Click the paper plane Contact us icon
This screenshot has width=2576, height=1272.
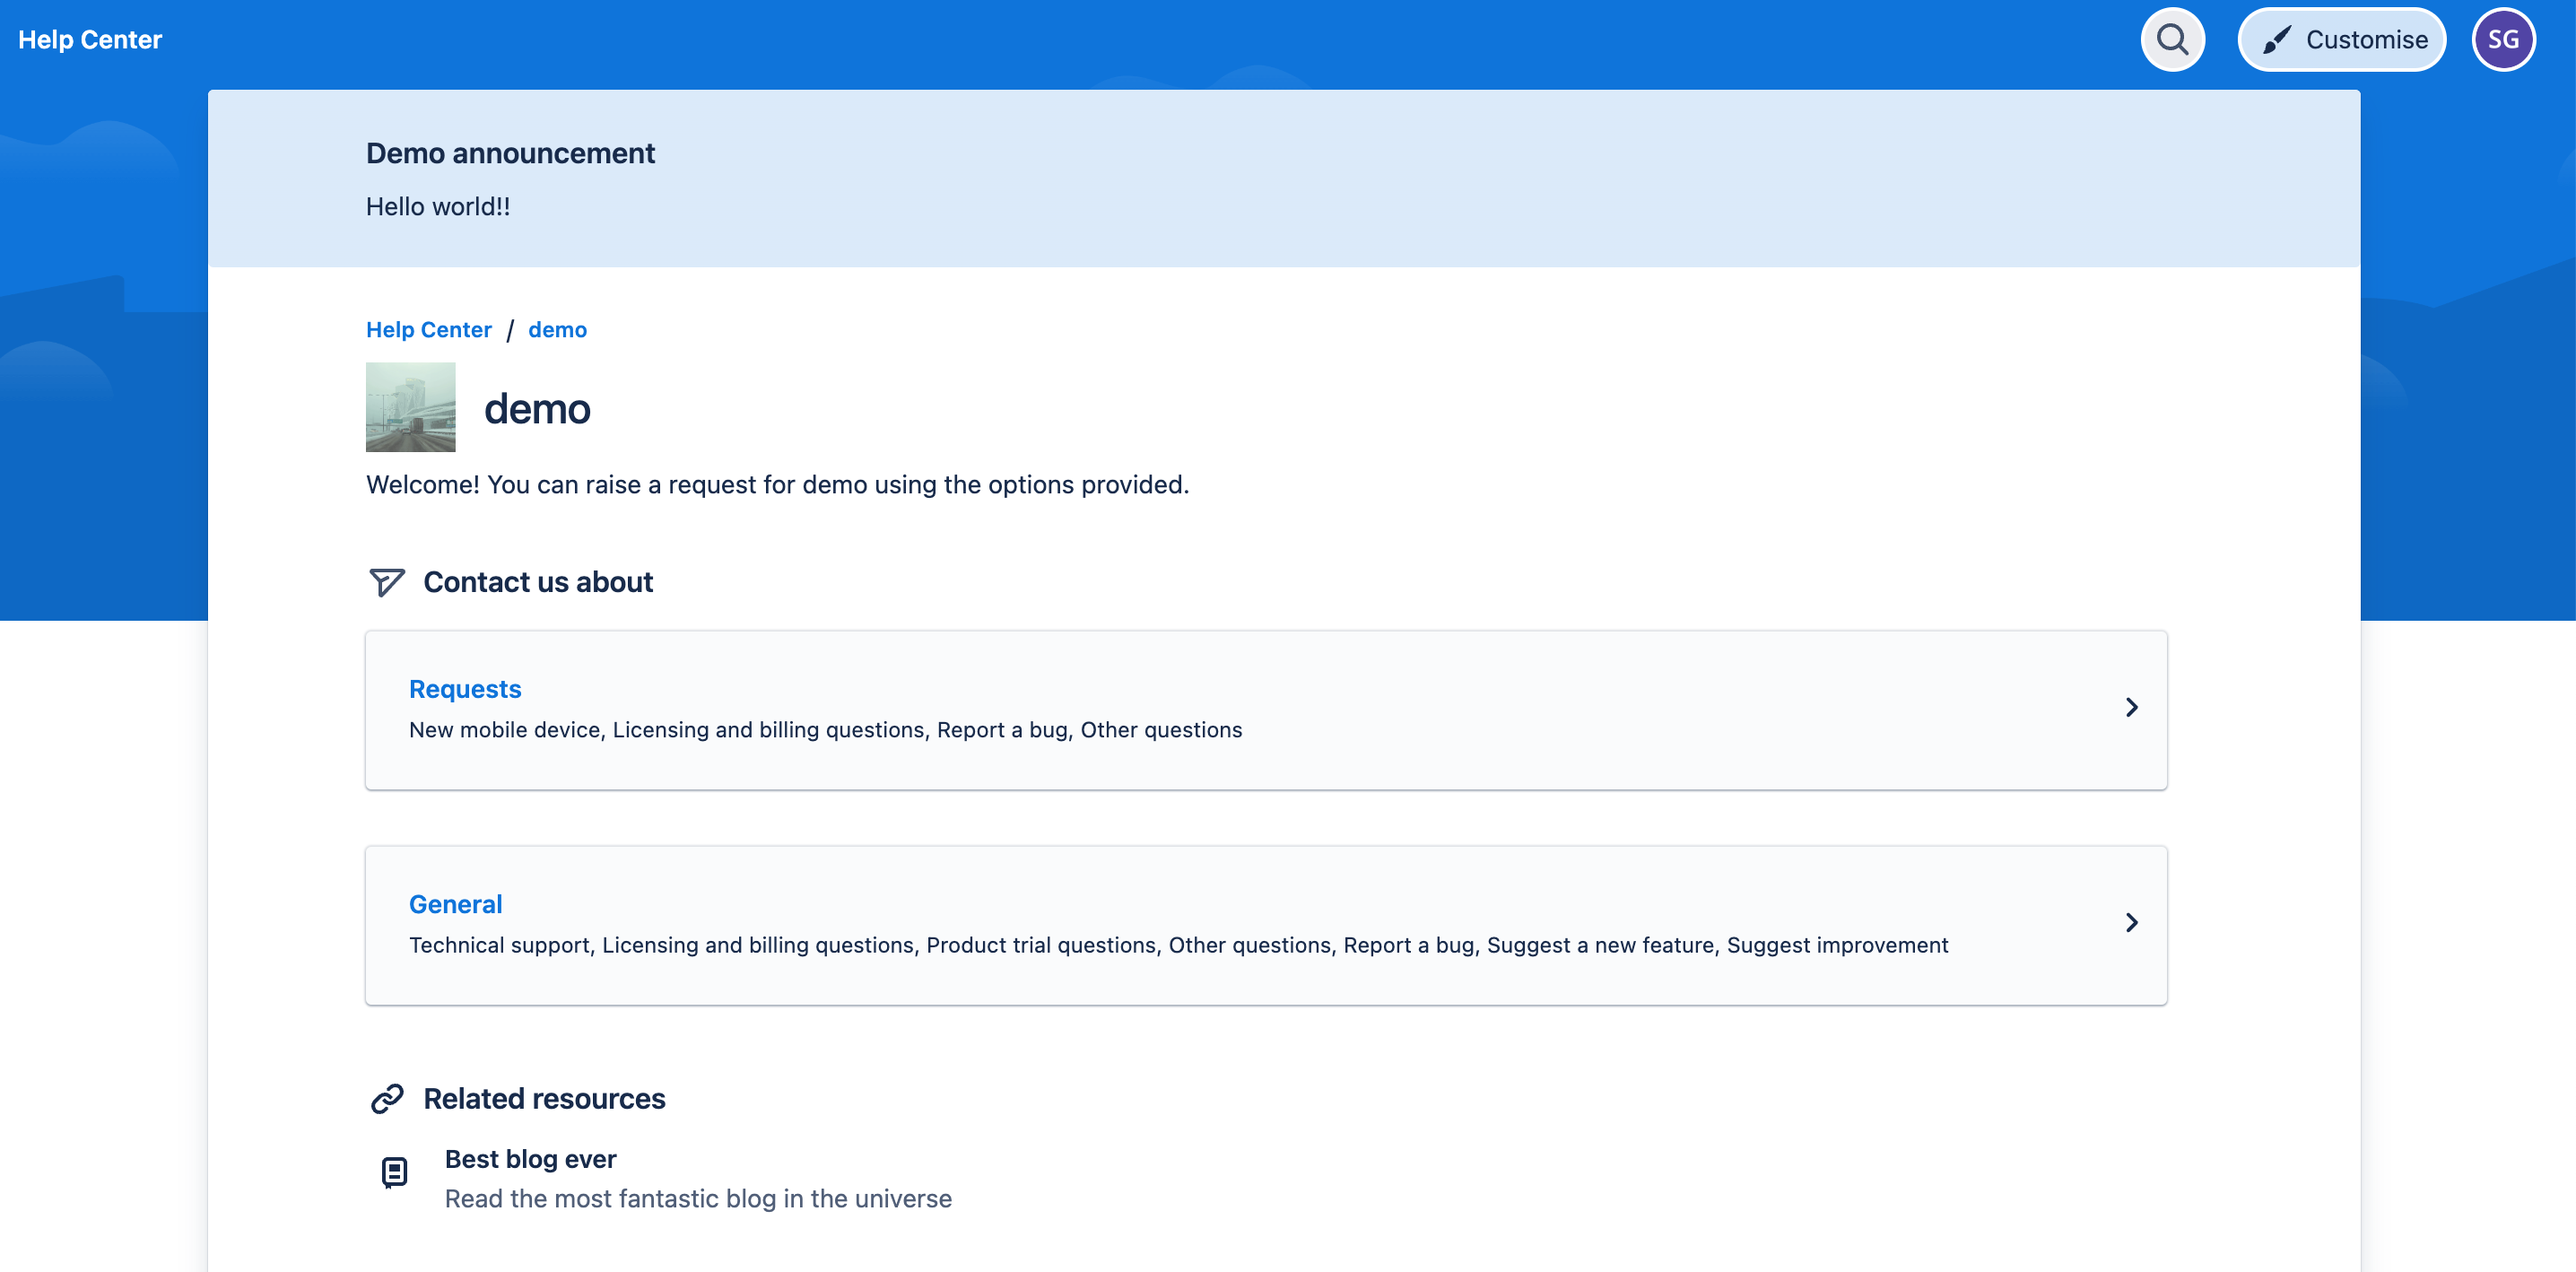pos(386,582)
